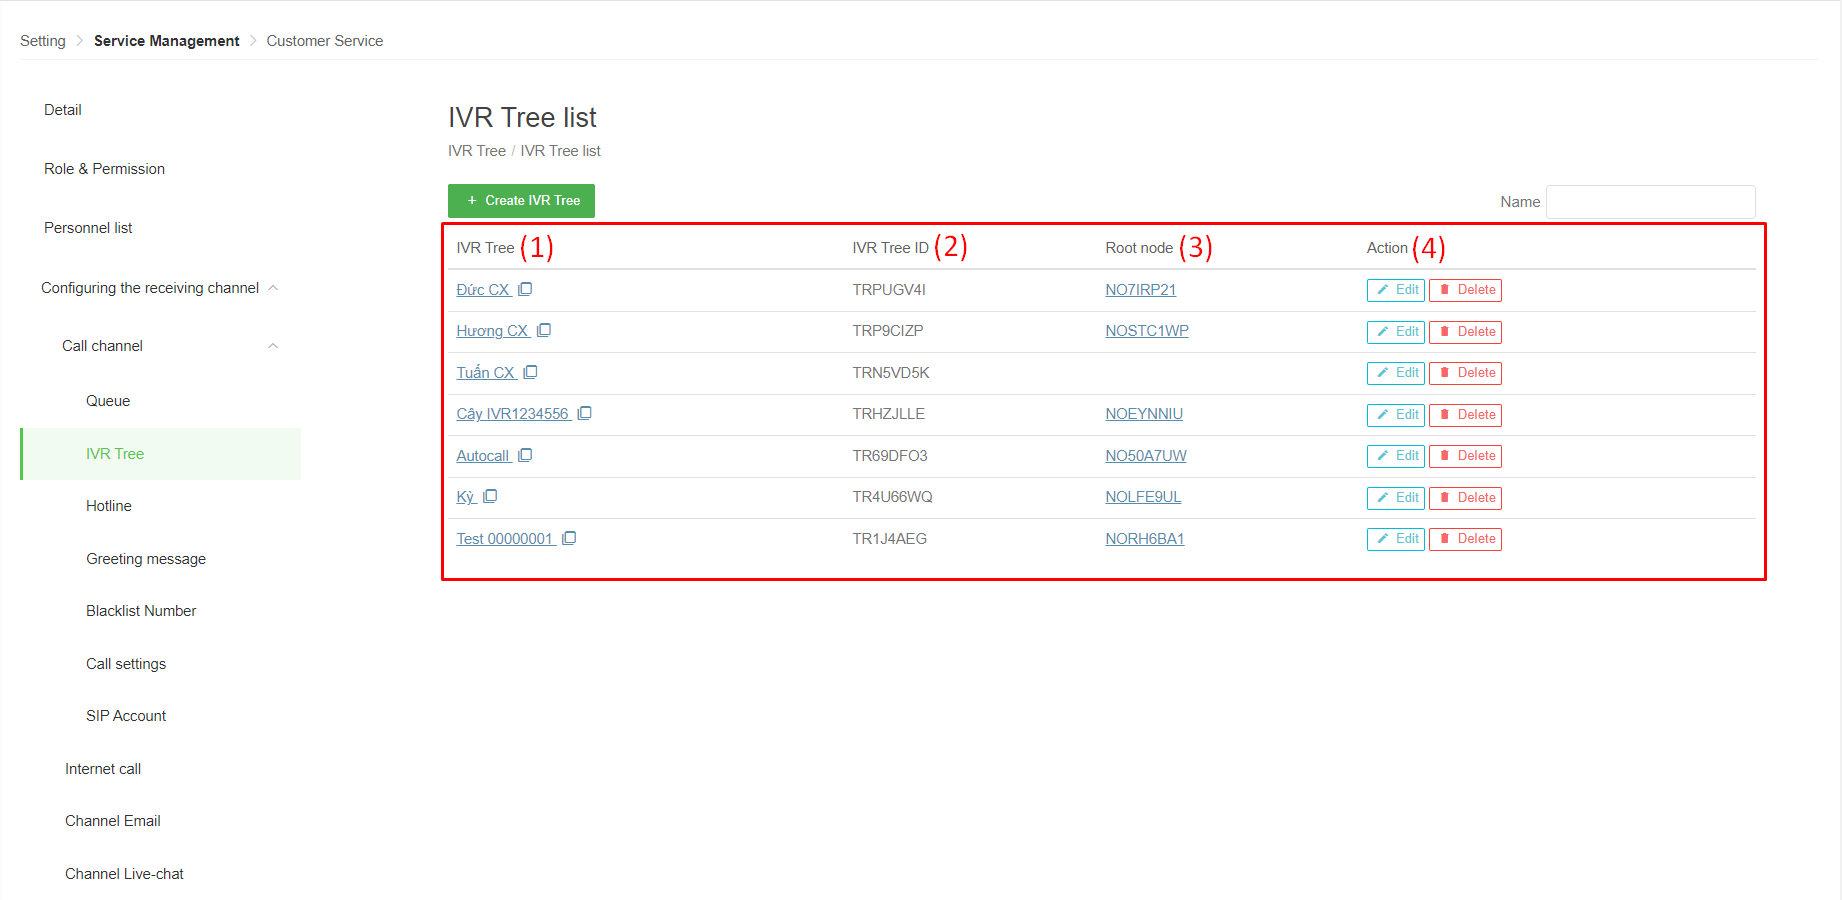Open Queue in the sidebar

[108, 401]
